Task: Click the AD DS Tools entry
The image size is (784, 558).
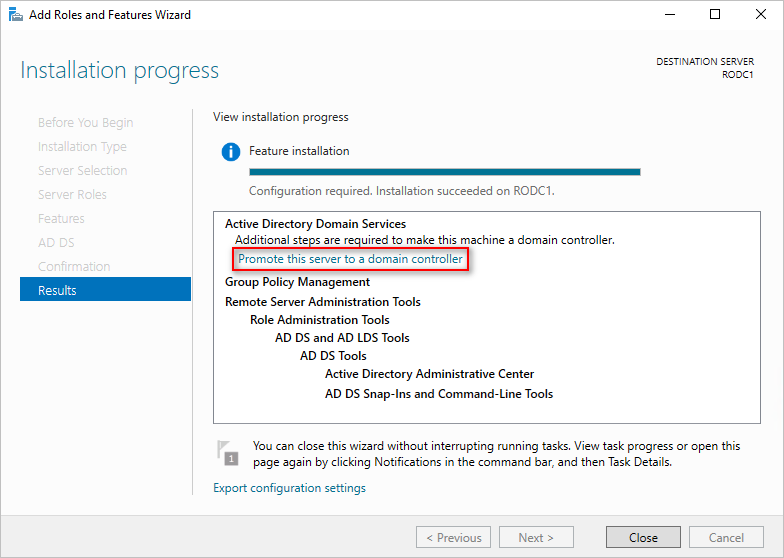Action: tap(333, 356)
